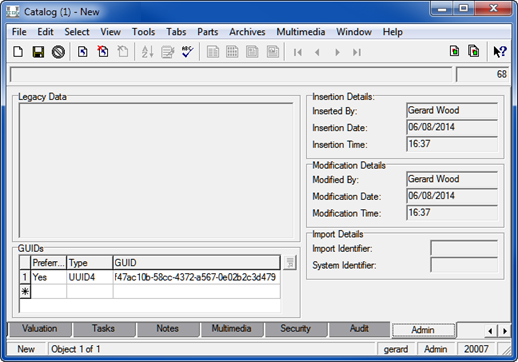The height and width of the screenshot is (362, 518).
Task: Open the Multimedia menu
Action: point(301,32)
